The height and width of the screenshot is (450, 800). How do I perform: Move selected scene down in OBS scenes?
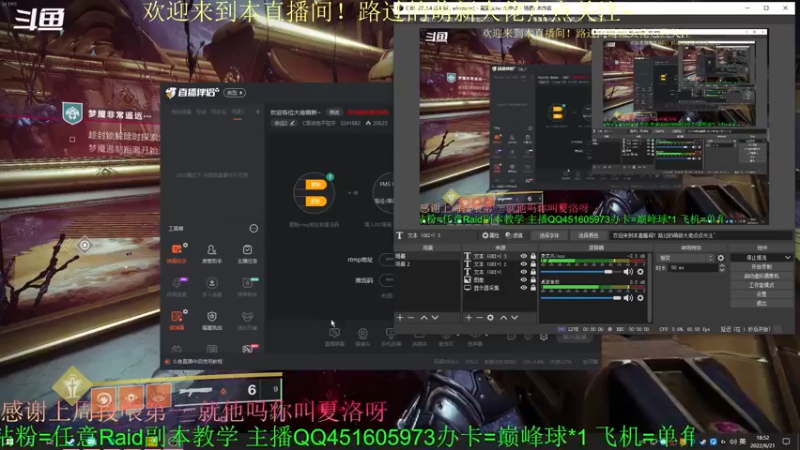click(x=435, y=317)
